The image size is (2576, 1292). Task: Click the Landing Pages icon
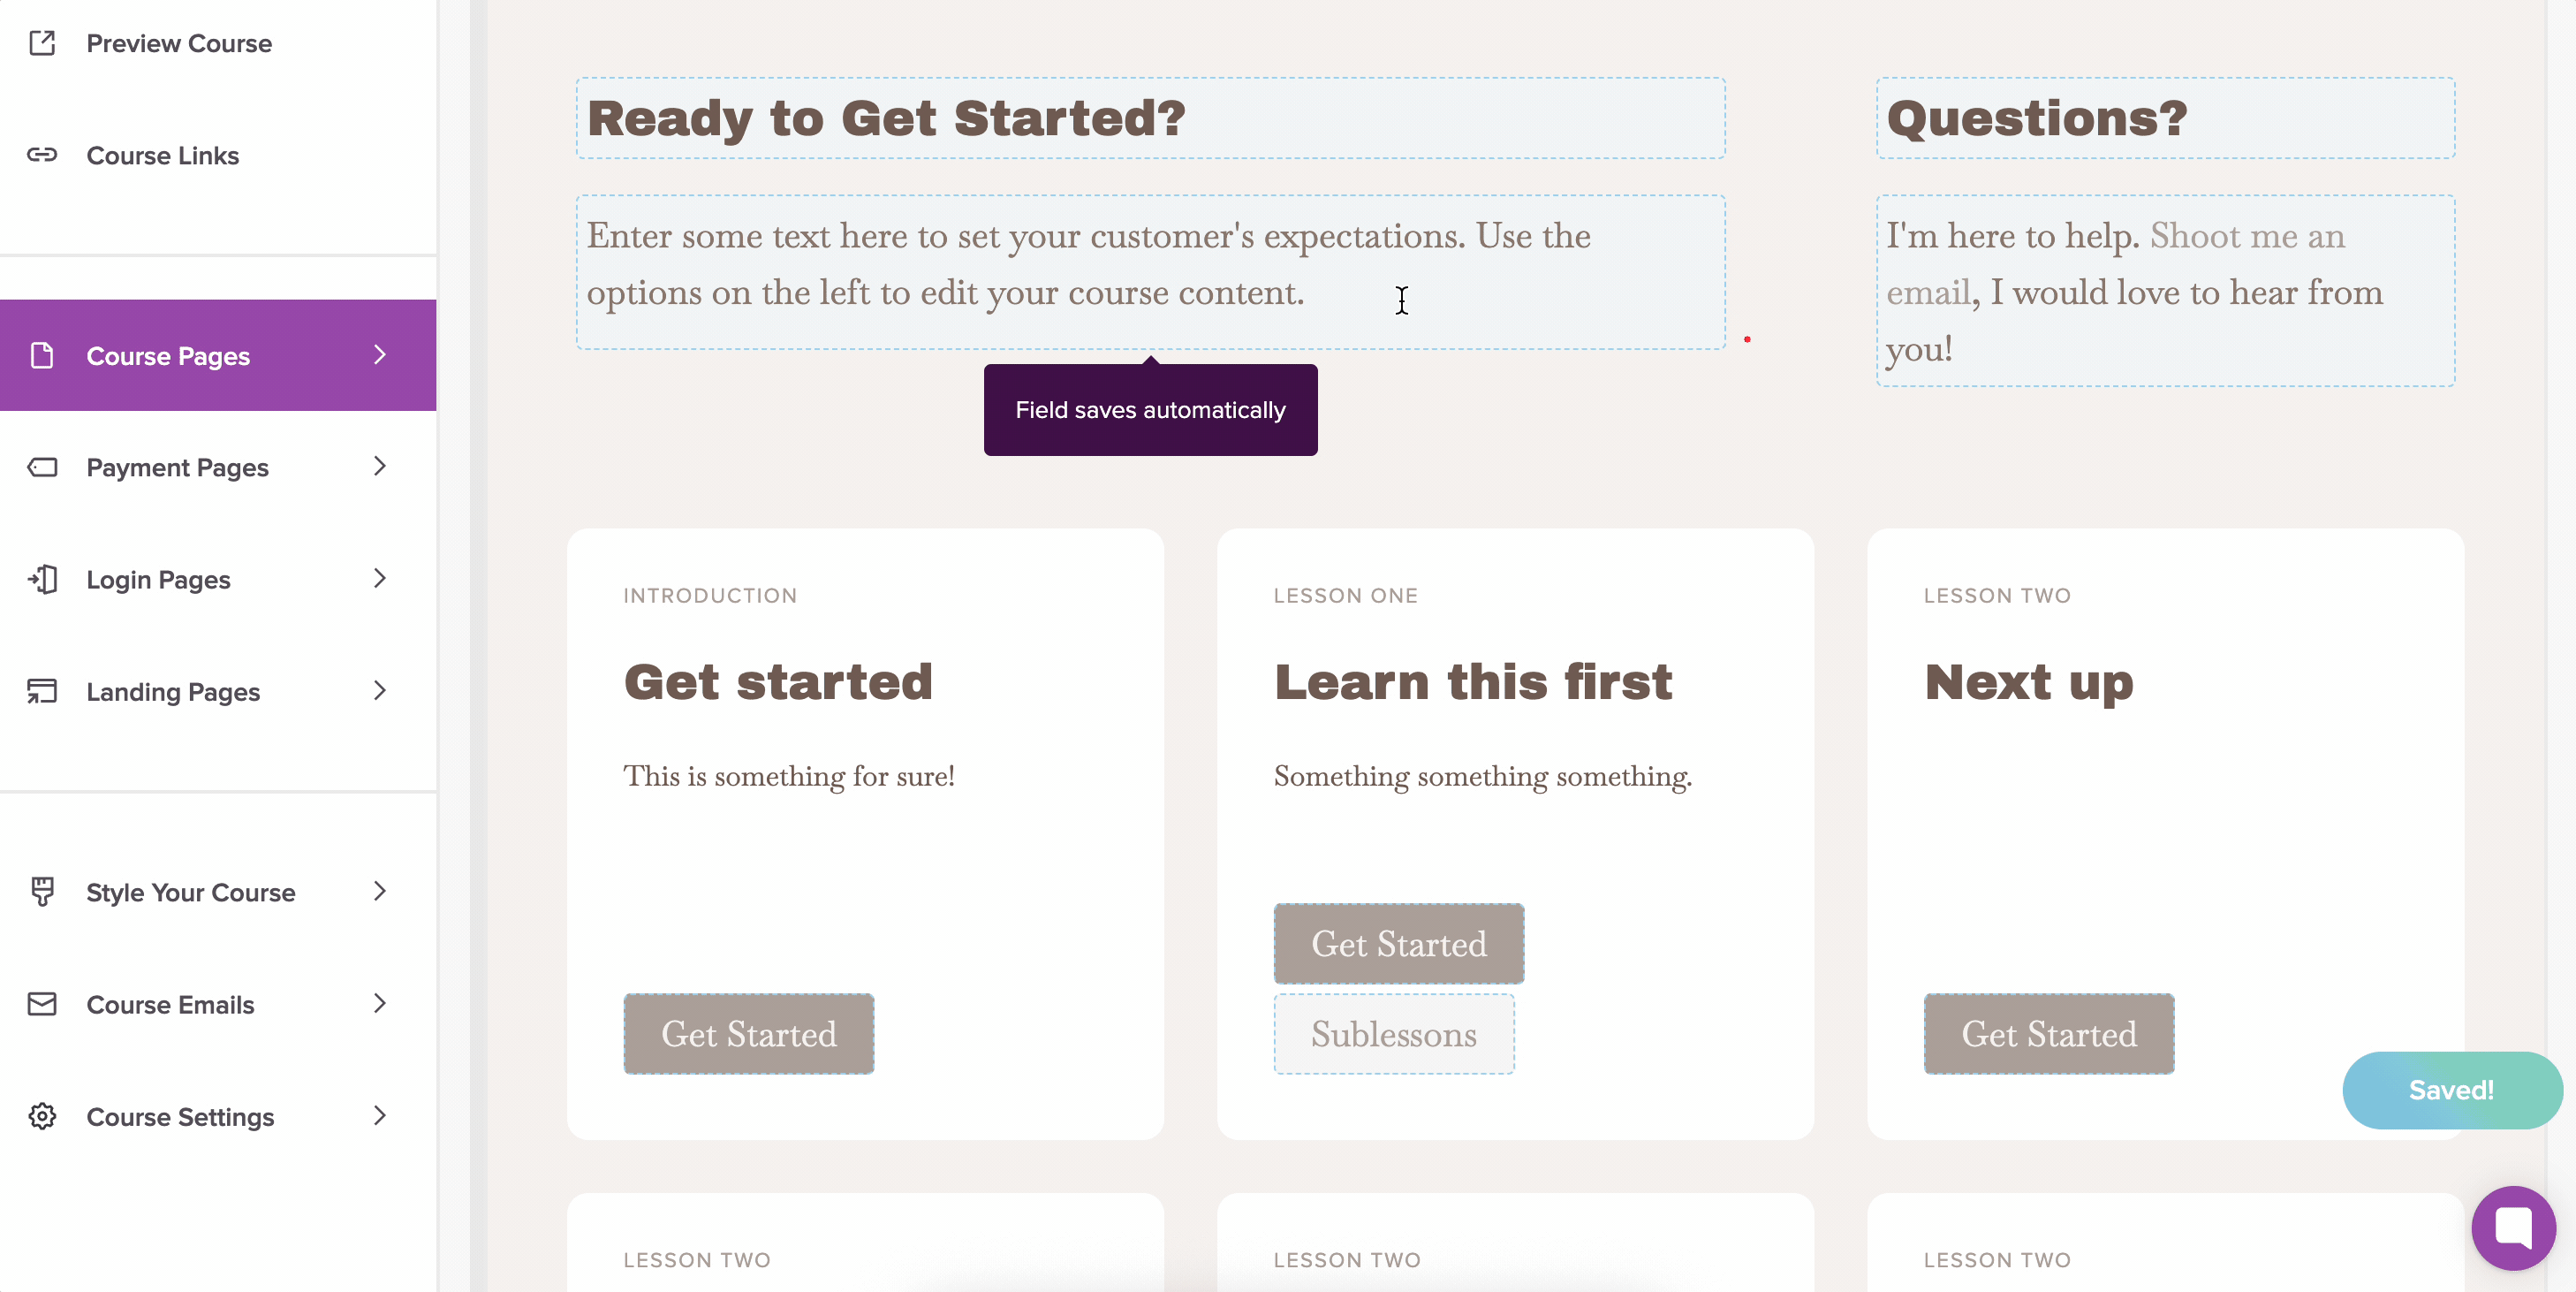42,691
